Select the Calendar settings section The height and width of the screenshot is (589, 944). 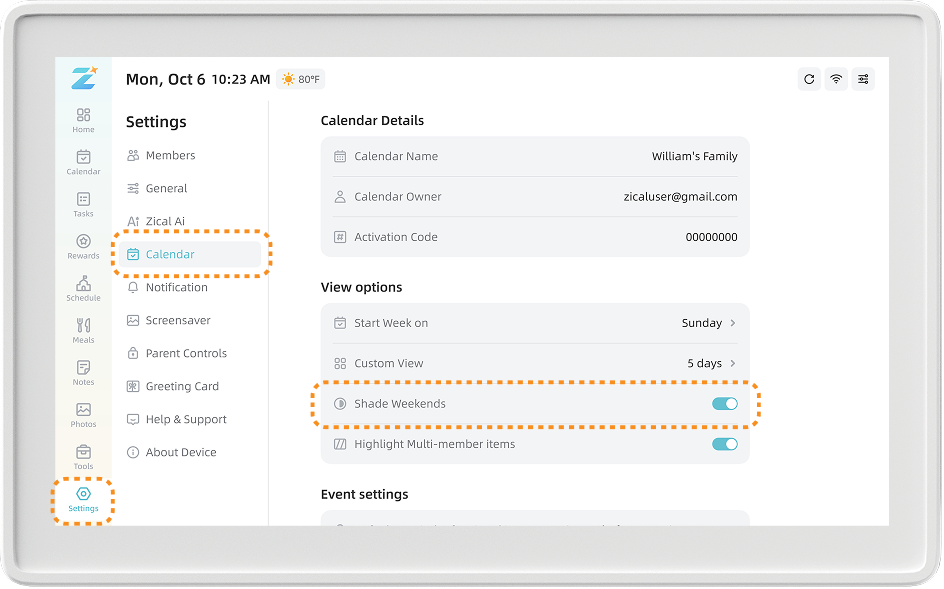[x=190, y=254]
